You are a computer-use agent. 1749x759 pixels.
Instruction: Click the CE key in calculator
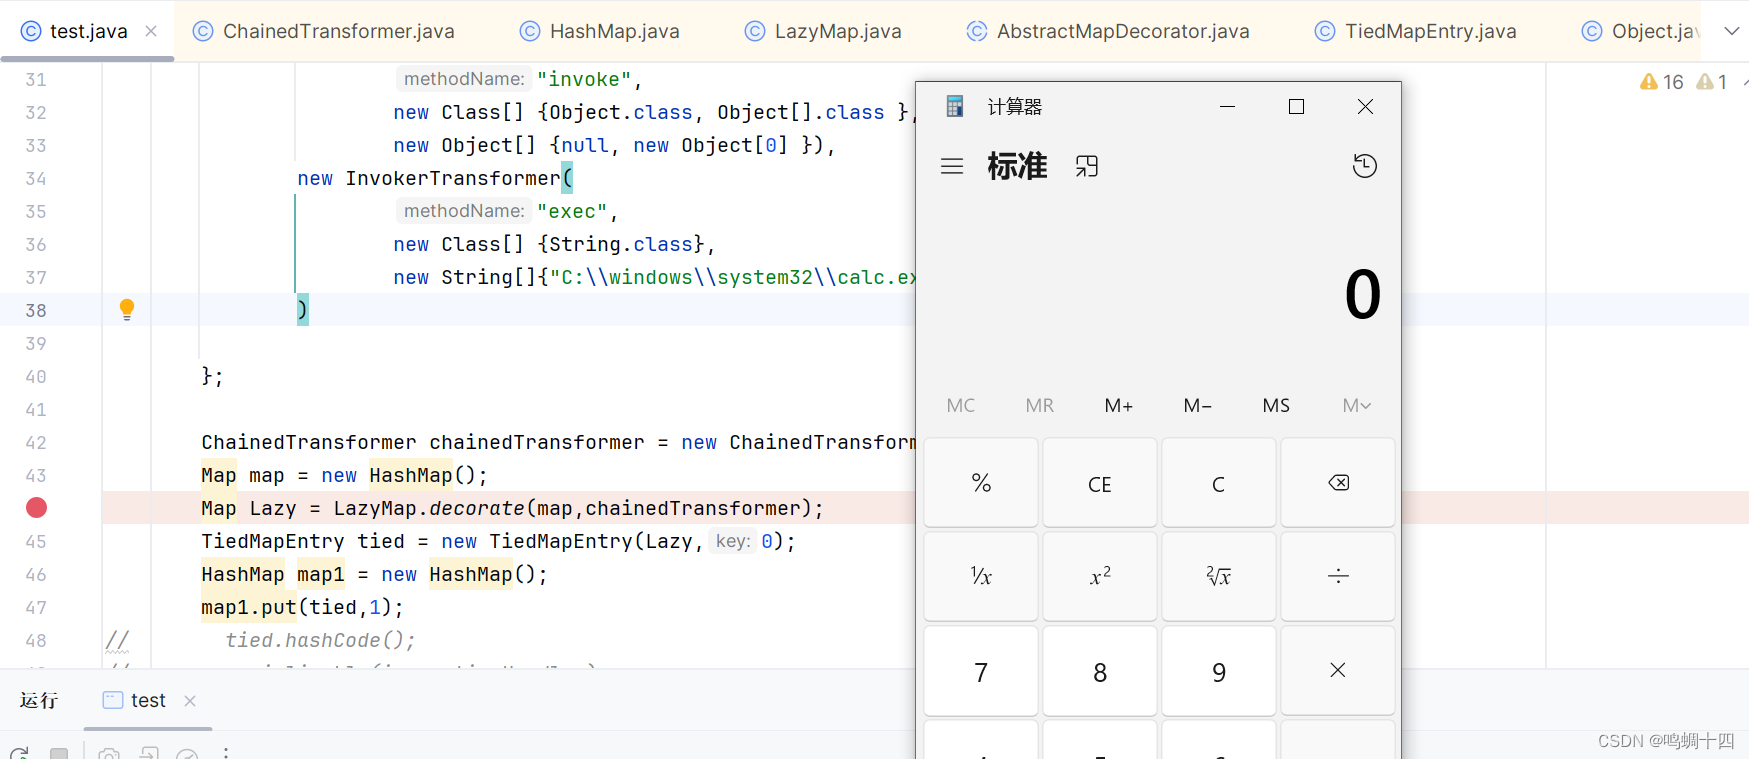[x=1100, y=483]
